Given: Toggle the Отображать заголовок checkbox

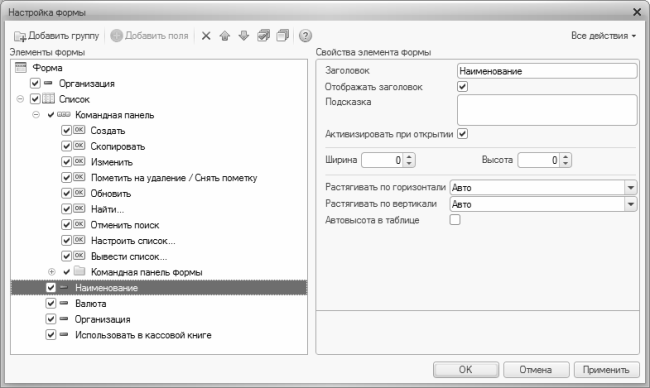Looking at the screenshot, I should (x=462, y=87).
